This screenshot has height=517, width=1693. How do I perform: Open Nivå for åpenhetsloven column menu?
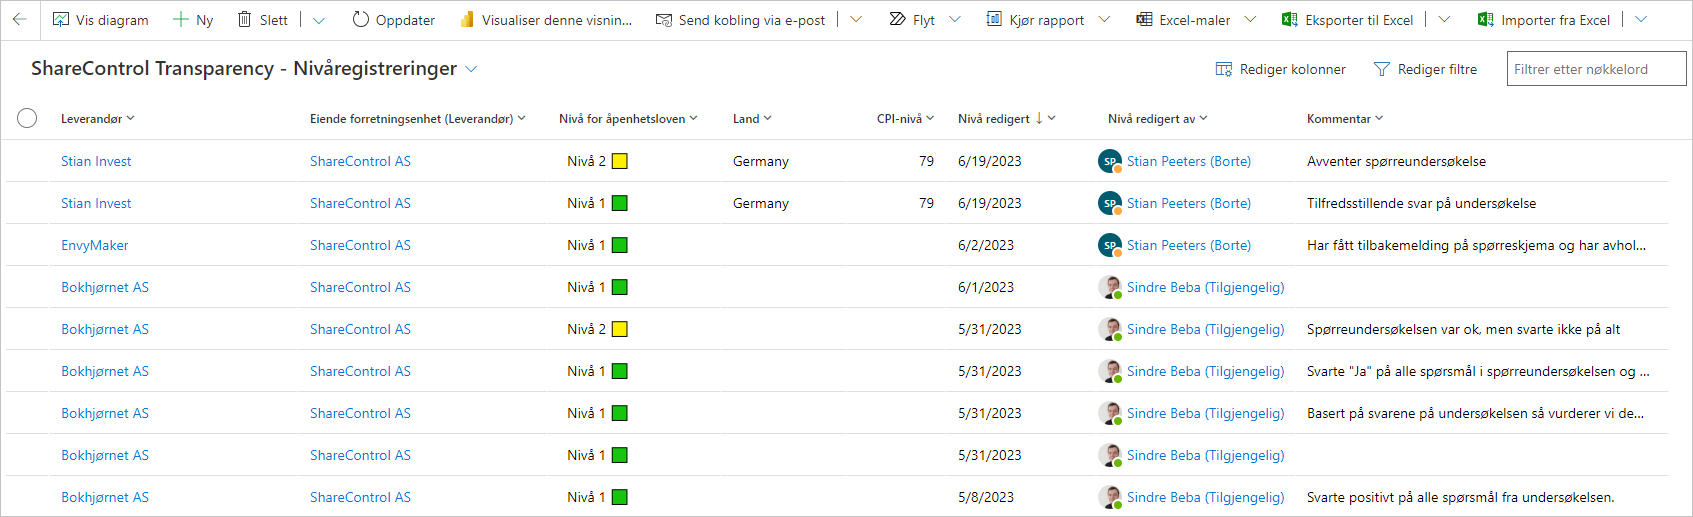coord(628,118)
